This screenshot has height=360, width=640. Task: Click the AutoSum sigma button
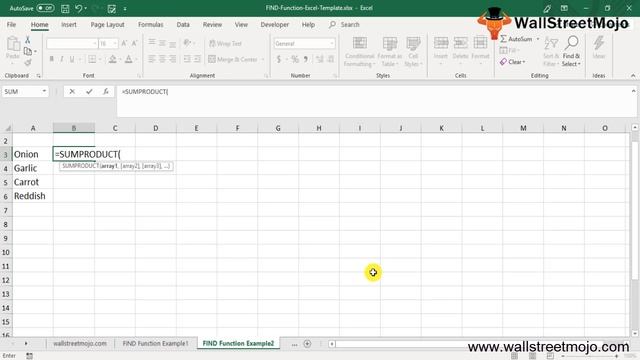click(x=516, y=39)
